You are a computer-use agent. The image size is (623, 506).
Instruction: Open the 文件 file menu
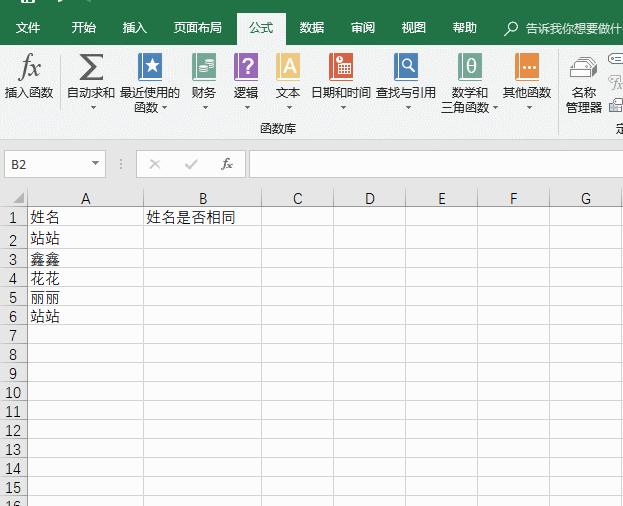tap(28, 28)
